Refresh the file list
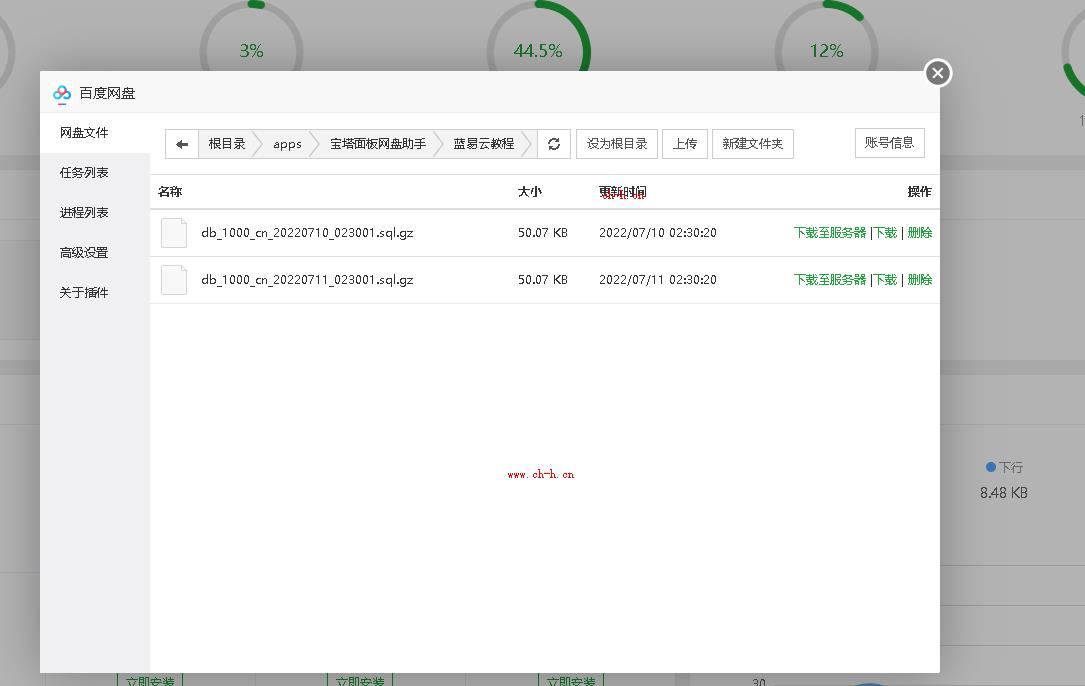This screenshot has height=686, width=1085. pyautogui.click(x=554, y=144)
